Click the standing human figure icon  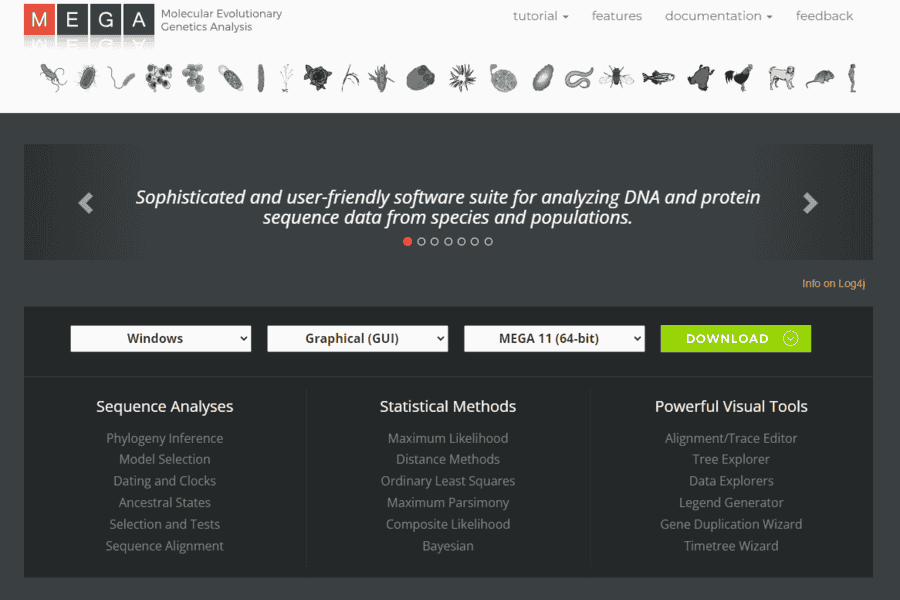point(852,77)
